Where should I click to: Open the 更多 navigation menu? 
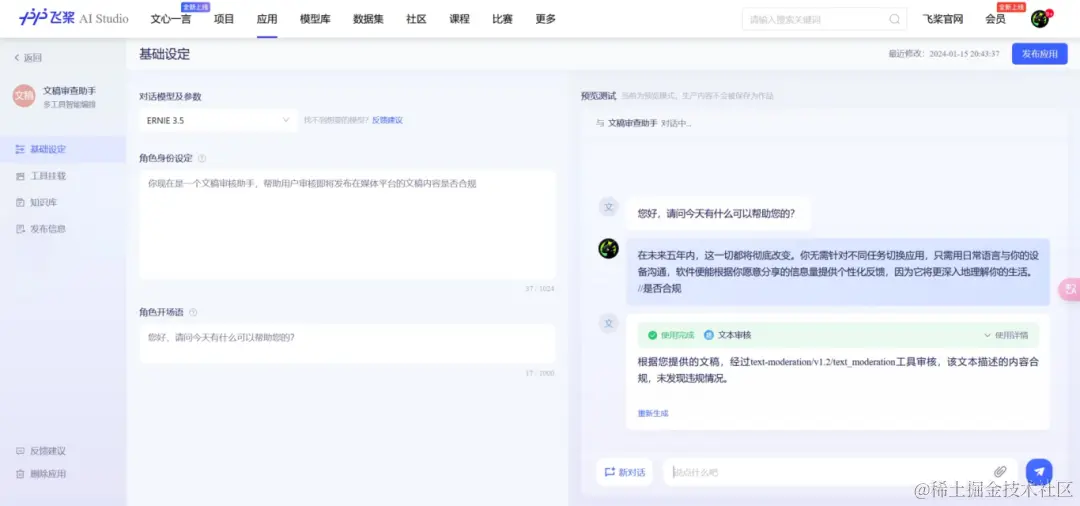tap(546, 19)
